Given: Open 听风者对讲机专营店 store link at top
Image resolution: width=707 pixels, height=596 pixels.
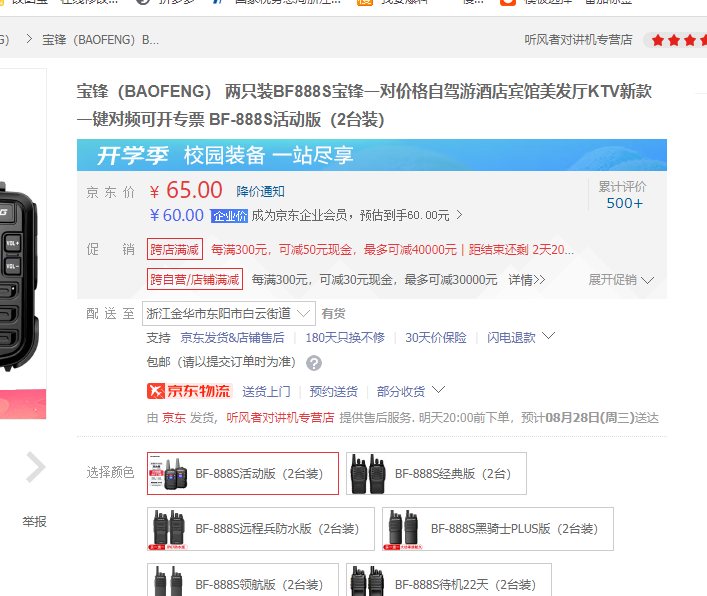Looking at the screenshot, I should point(578,40).
